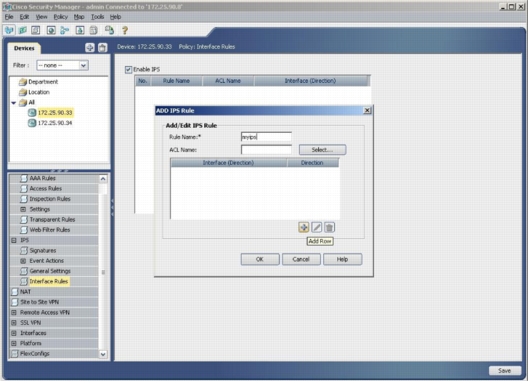Toggle the Enable IPS checkbox

128,70
